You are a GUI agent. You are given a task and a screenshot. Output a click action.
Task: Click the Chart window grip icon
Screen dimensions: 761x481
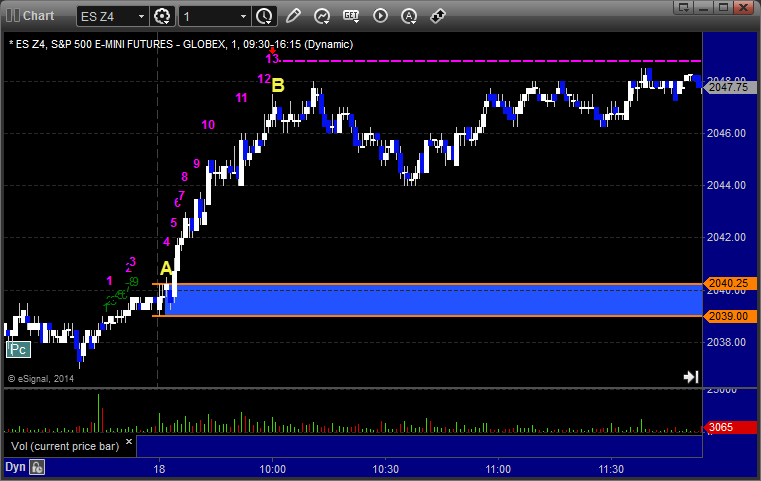pyautogui.click(x=13, y=16)
